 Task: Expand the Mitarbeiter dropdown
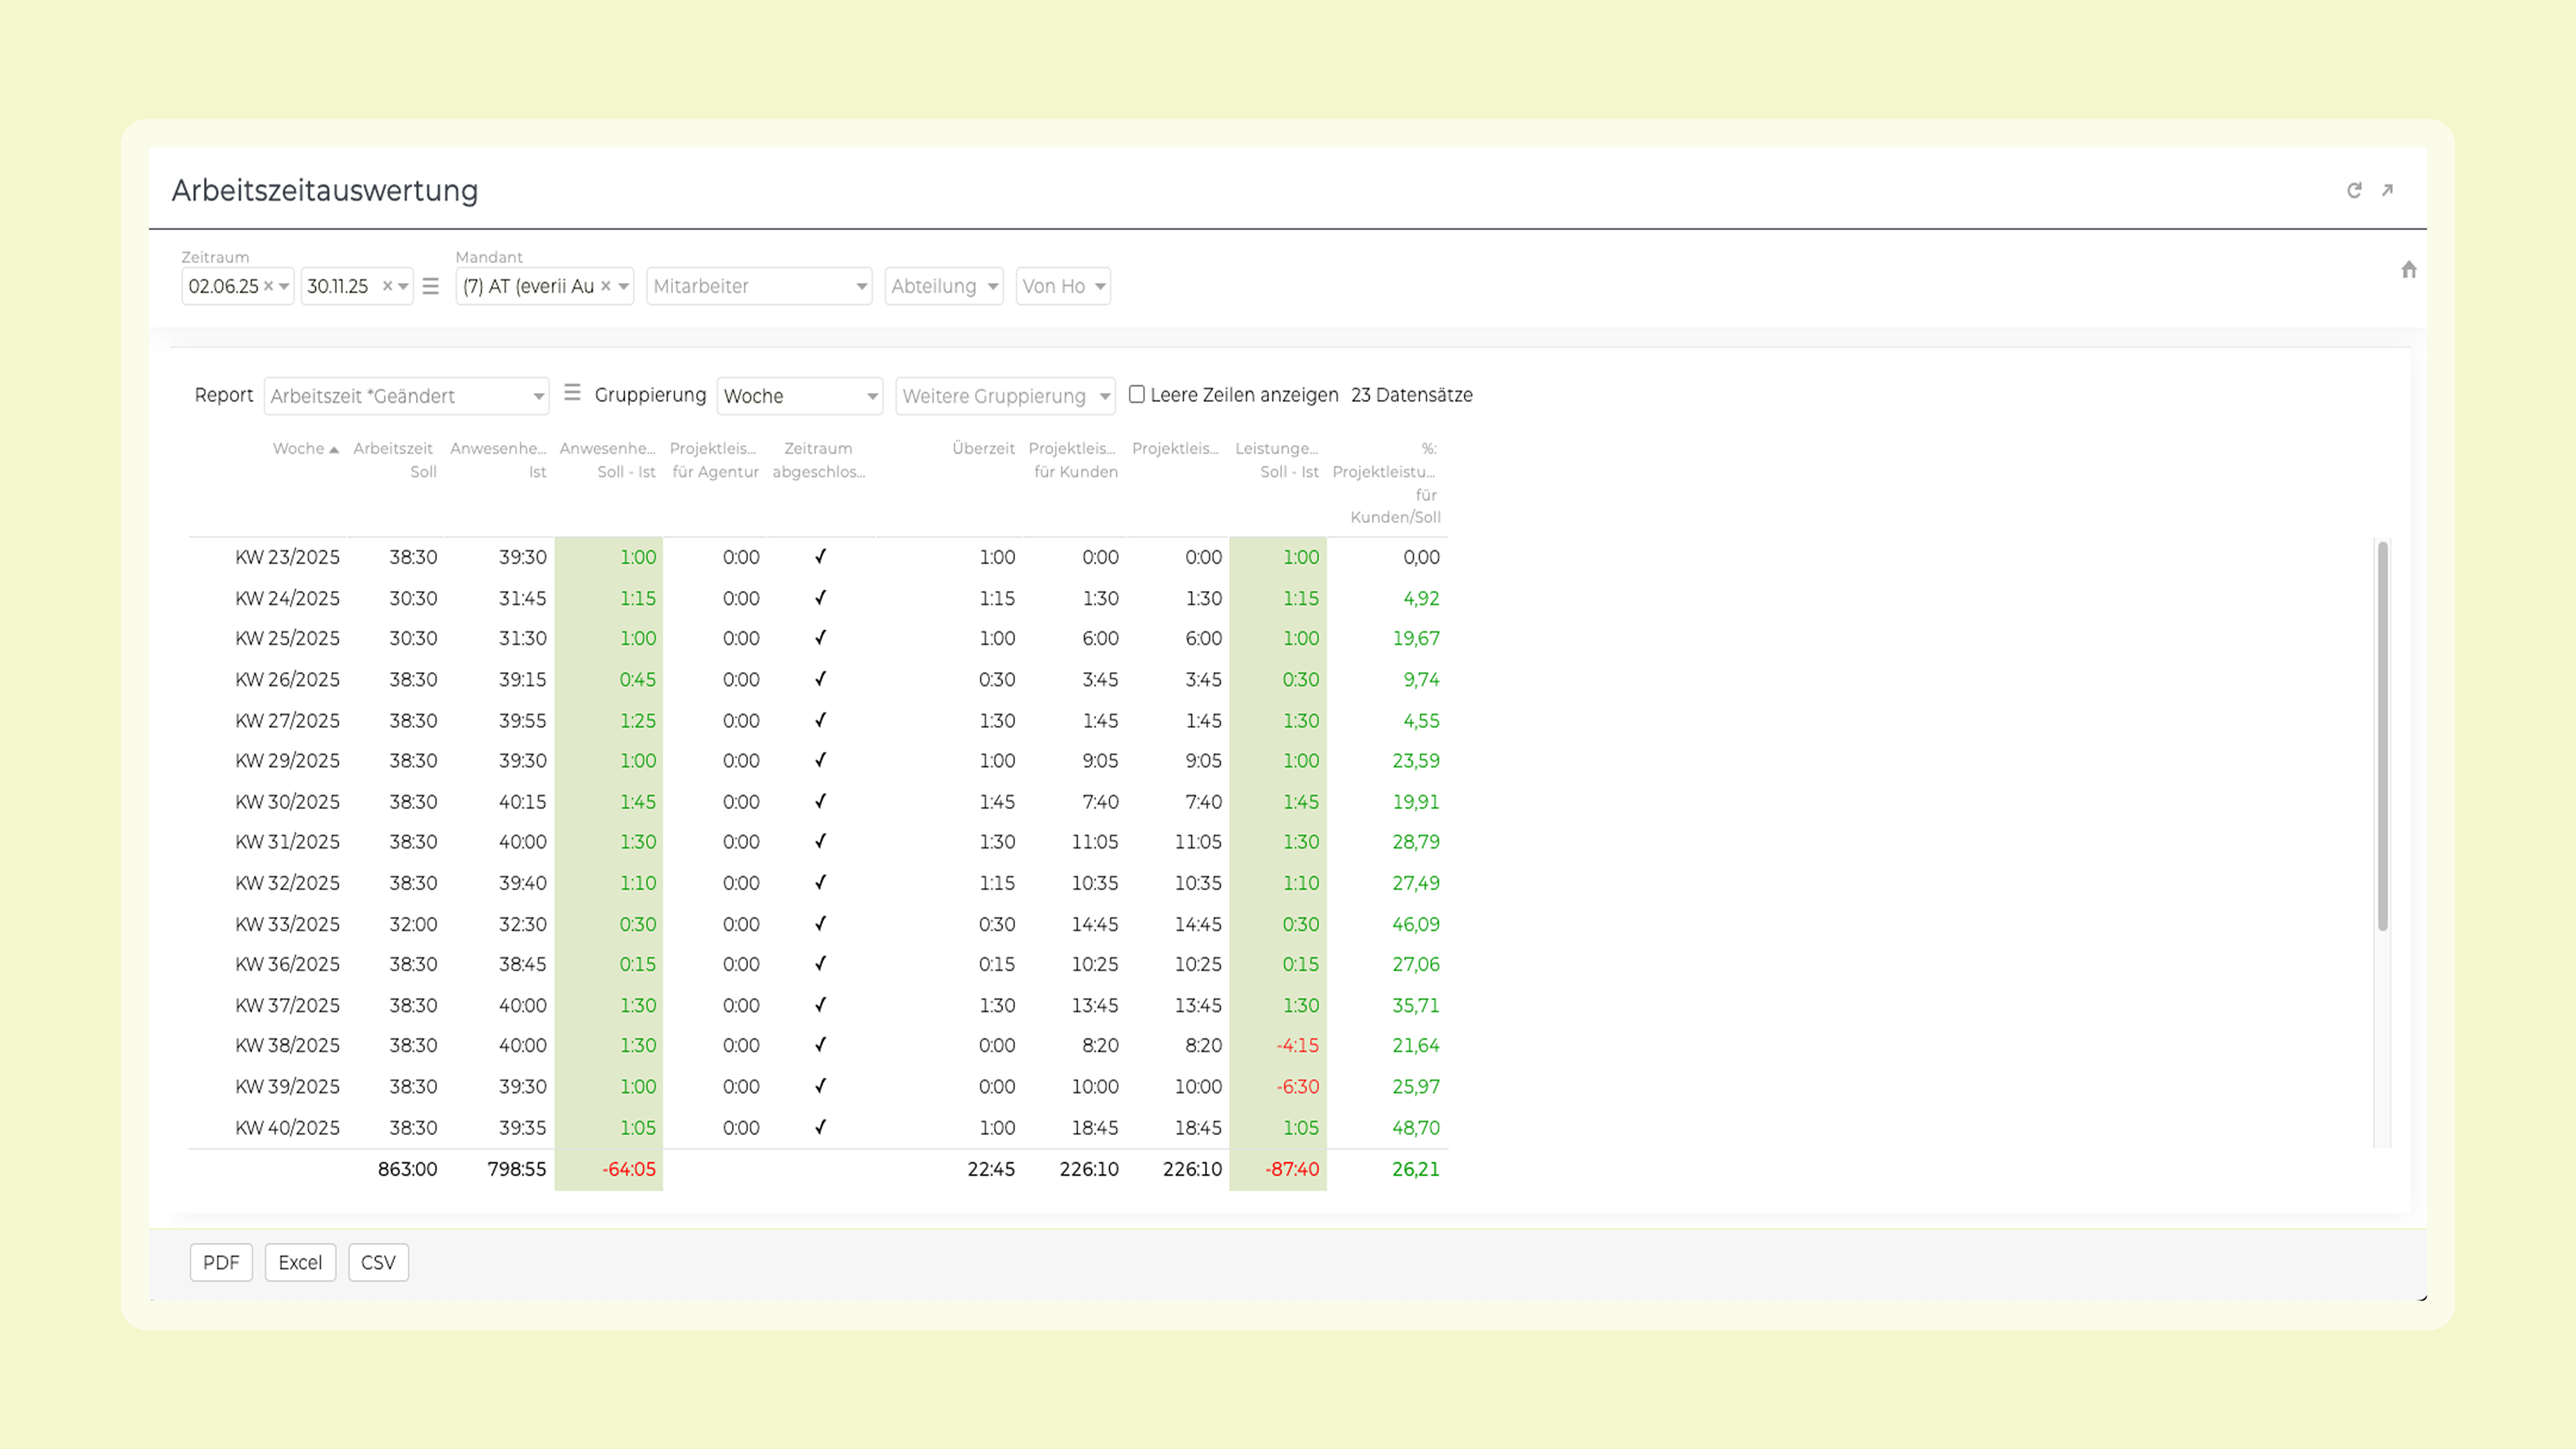coord(759,286)
